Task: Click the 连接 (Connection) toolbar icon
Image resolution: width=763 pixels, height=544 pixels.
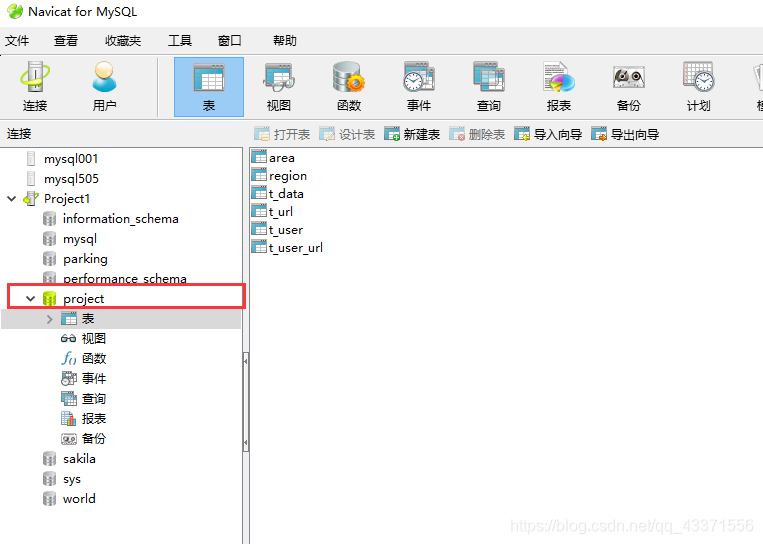Action: coord(35,87)
